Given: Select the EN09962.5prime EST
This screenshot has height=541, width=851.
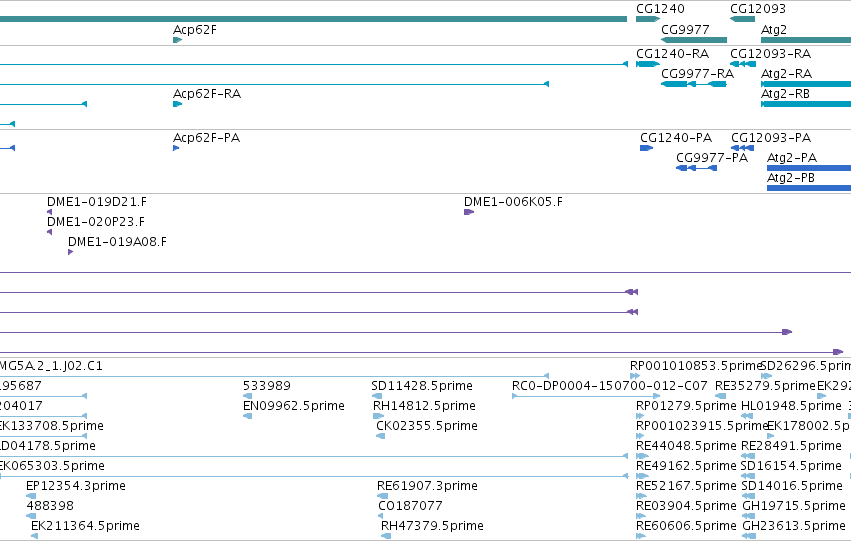Looking at the screenshot, I should [x=247, y=416].
